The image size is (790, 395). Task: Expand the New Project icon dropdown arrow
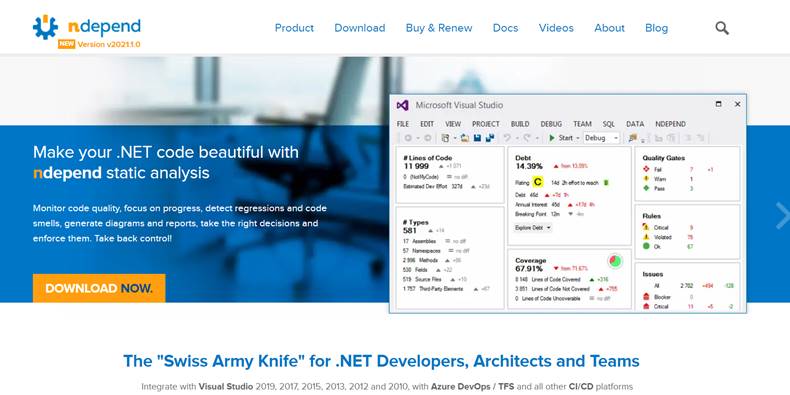click(455, 138)
